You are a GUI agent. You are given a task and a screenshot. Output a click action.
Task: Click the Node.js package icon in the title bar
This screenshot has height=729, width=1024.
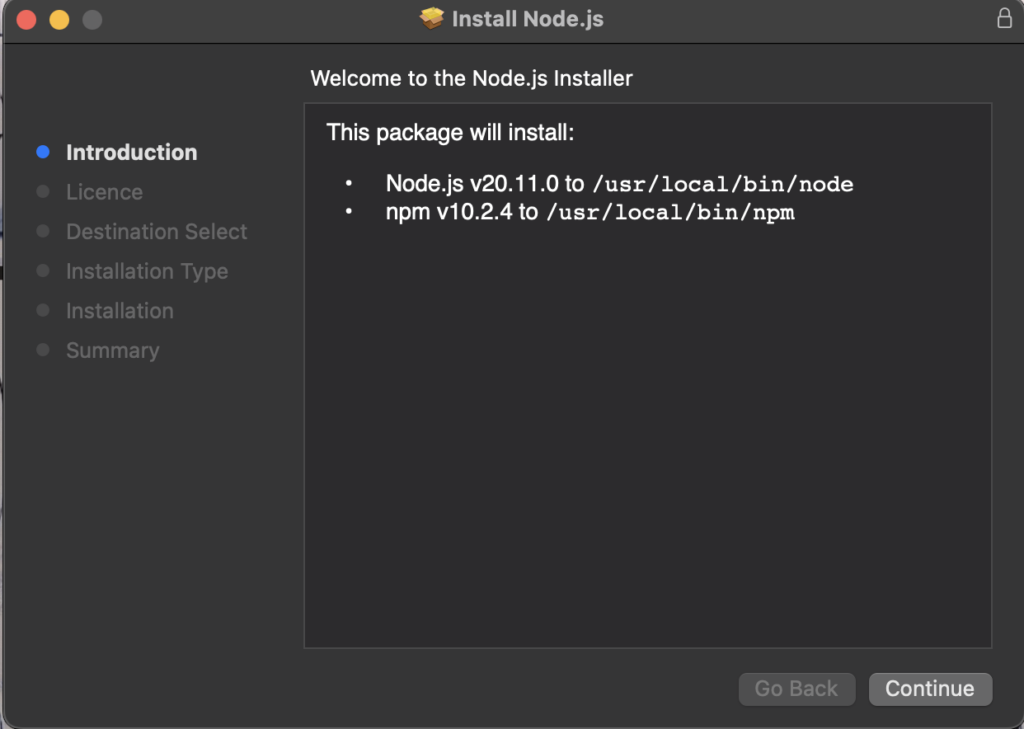click(x=430, y=17)
